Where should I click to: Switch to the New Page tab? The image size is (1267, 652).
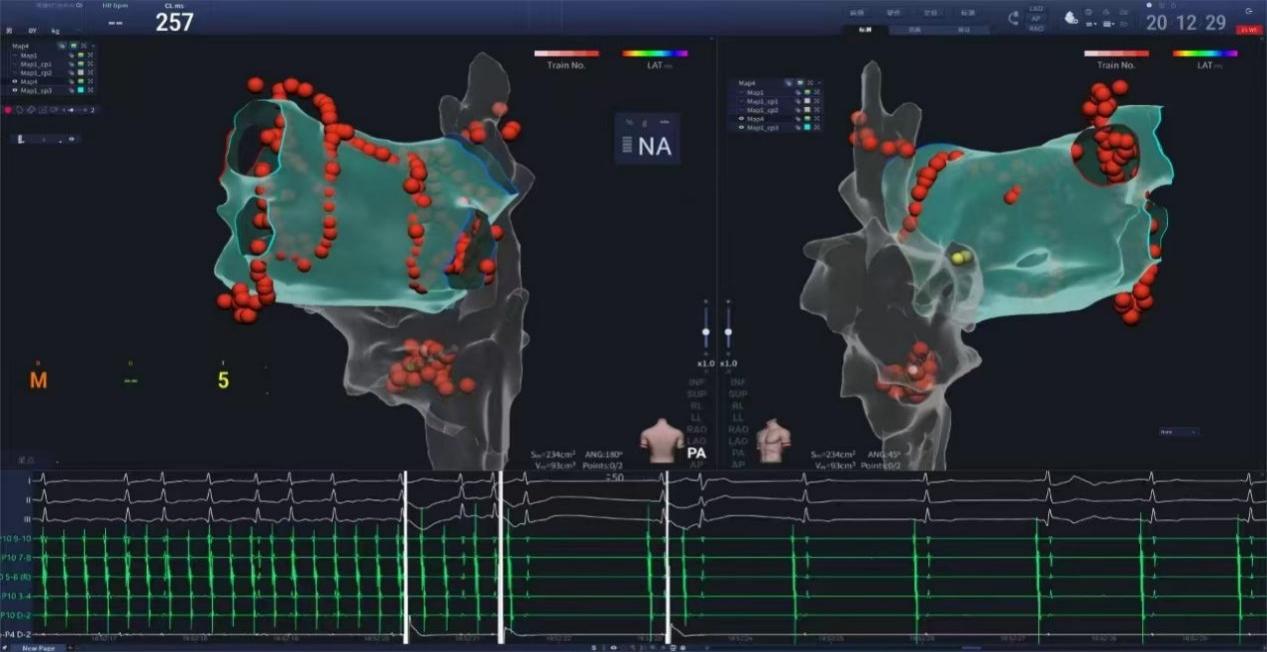pos(39,648)
